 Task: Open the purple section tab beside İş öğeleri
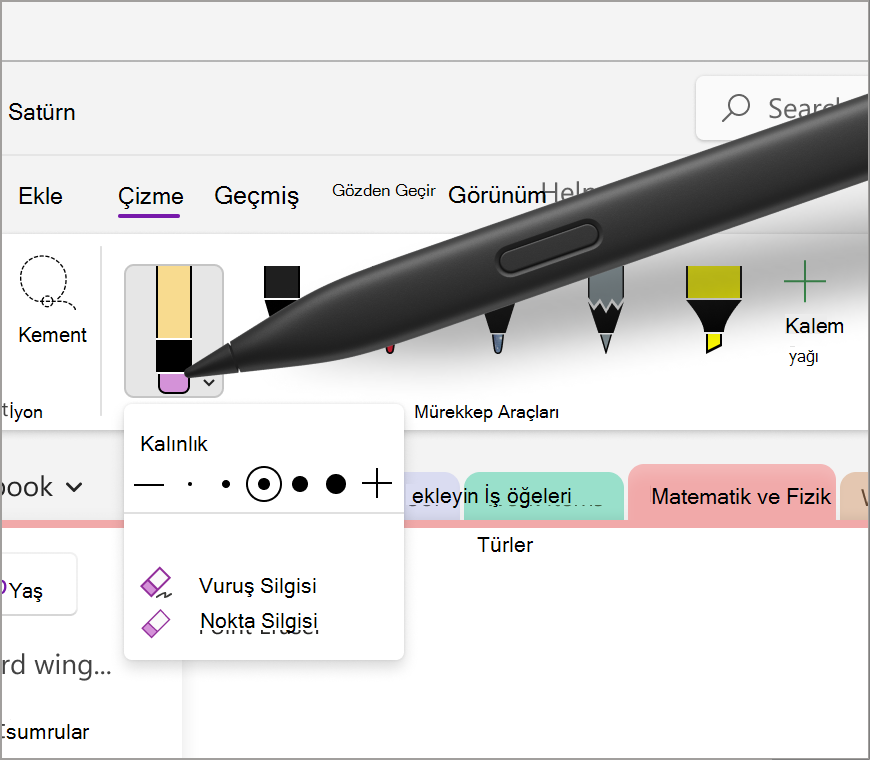pyautogui.click(x=432, y=496)
